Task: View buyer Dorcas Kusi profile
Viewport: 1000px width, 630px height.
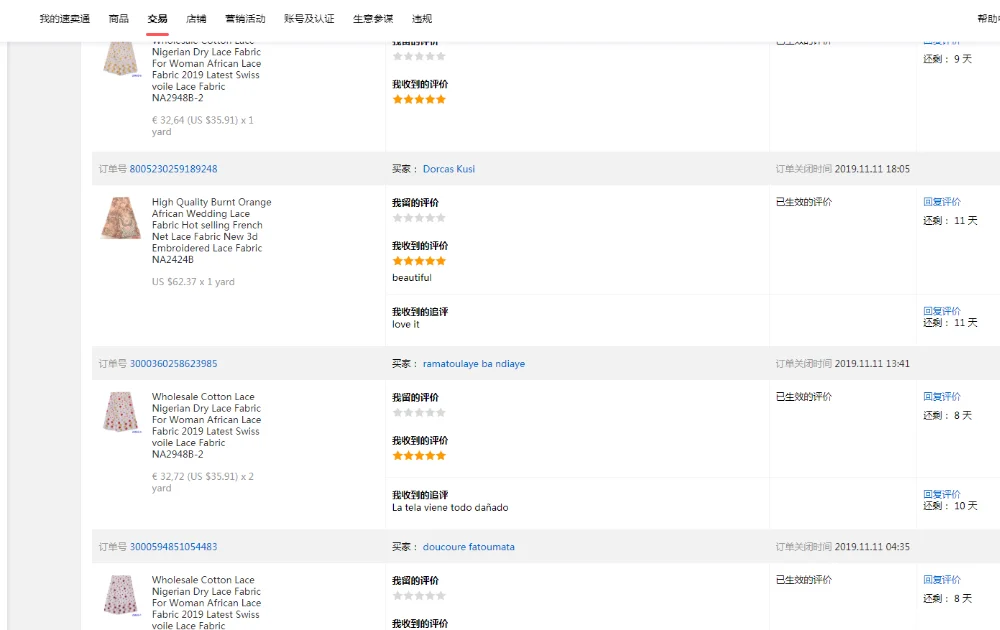Action: click(x=449, y=169)
